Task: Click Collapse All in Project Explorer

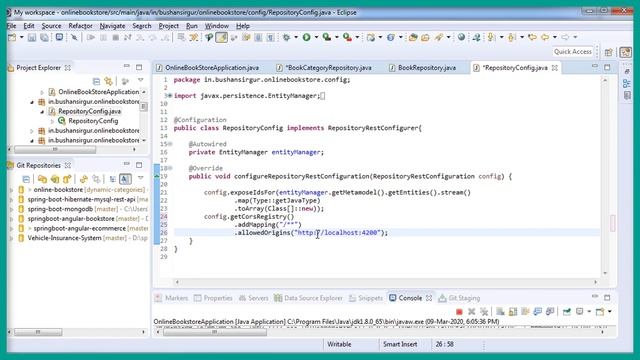Action: 96,81
